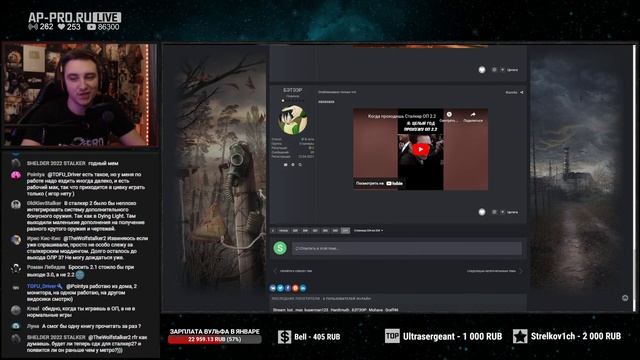
Task: Click the Share arrow icon on YouTube embed
Action: click(x=473, y=115)
